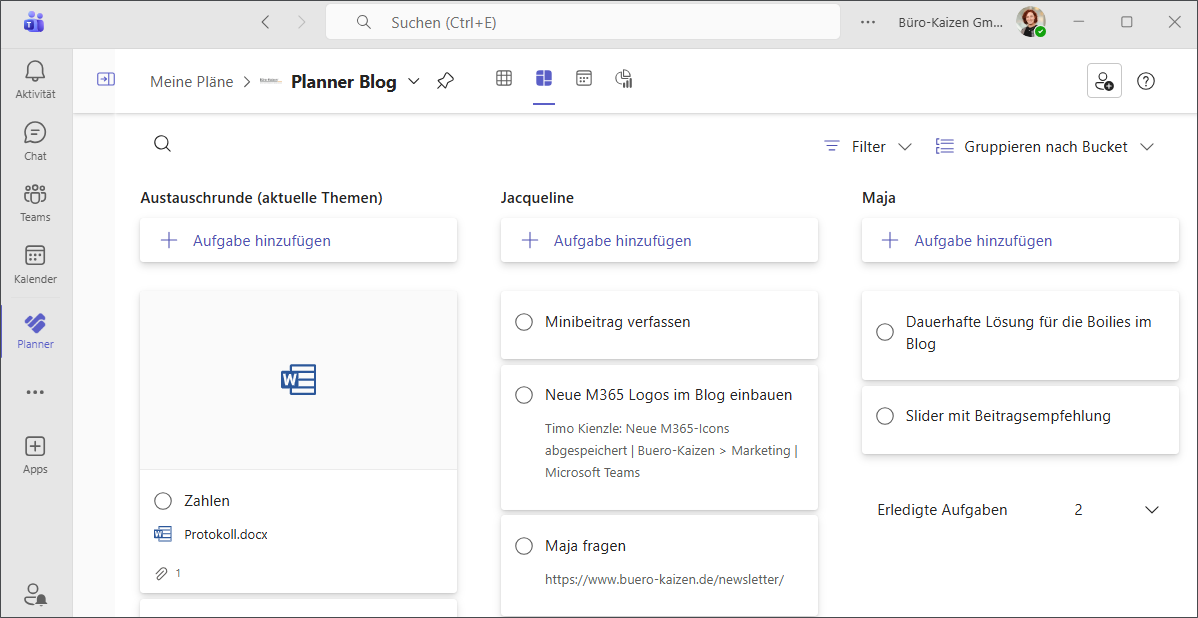
Task: Click search magnifier icon above buckets
Action: click(163, 144)
